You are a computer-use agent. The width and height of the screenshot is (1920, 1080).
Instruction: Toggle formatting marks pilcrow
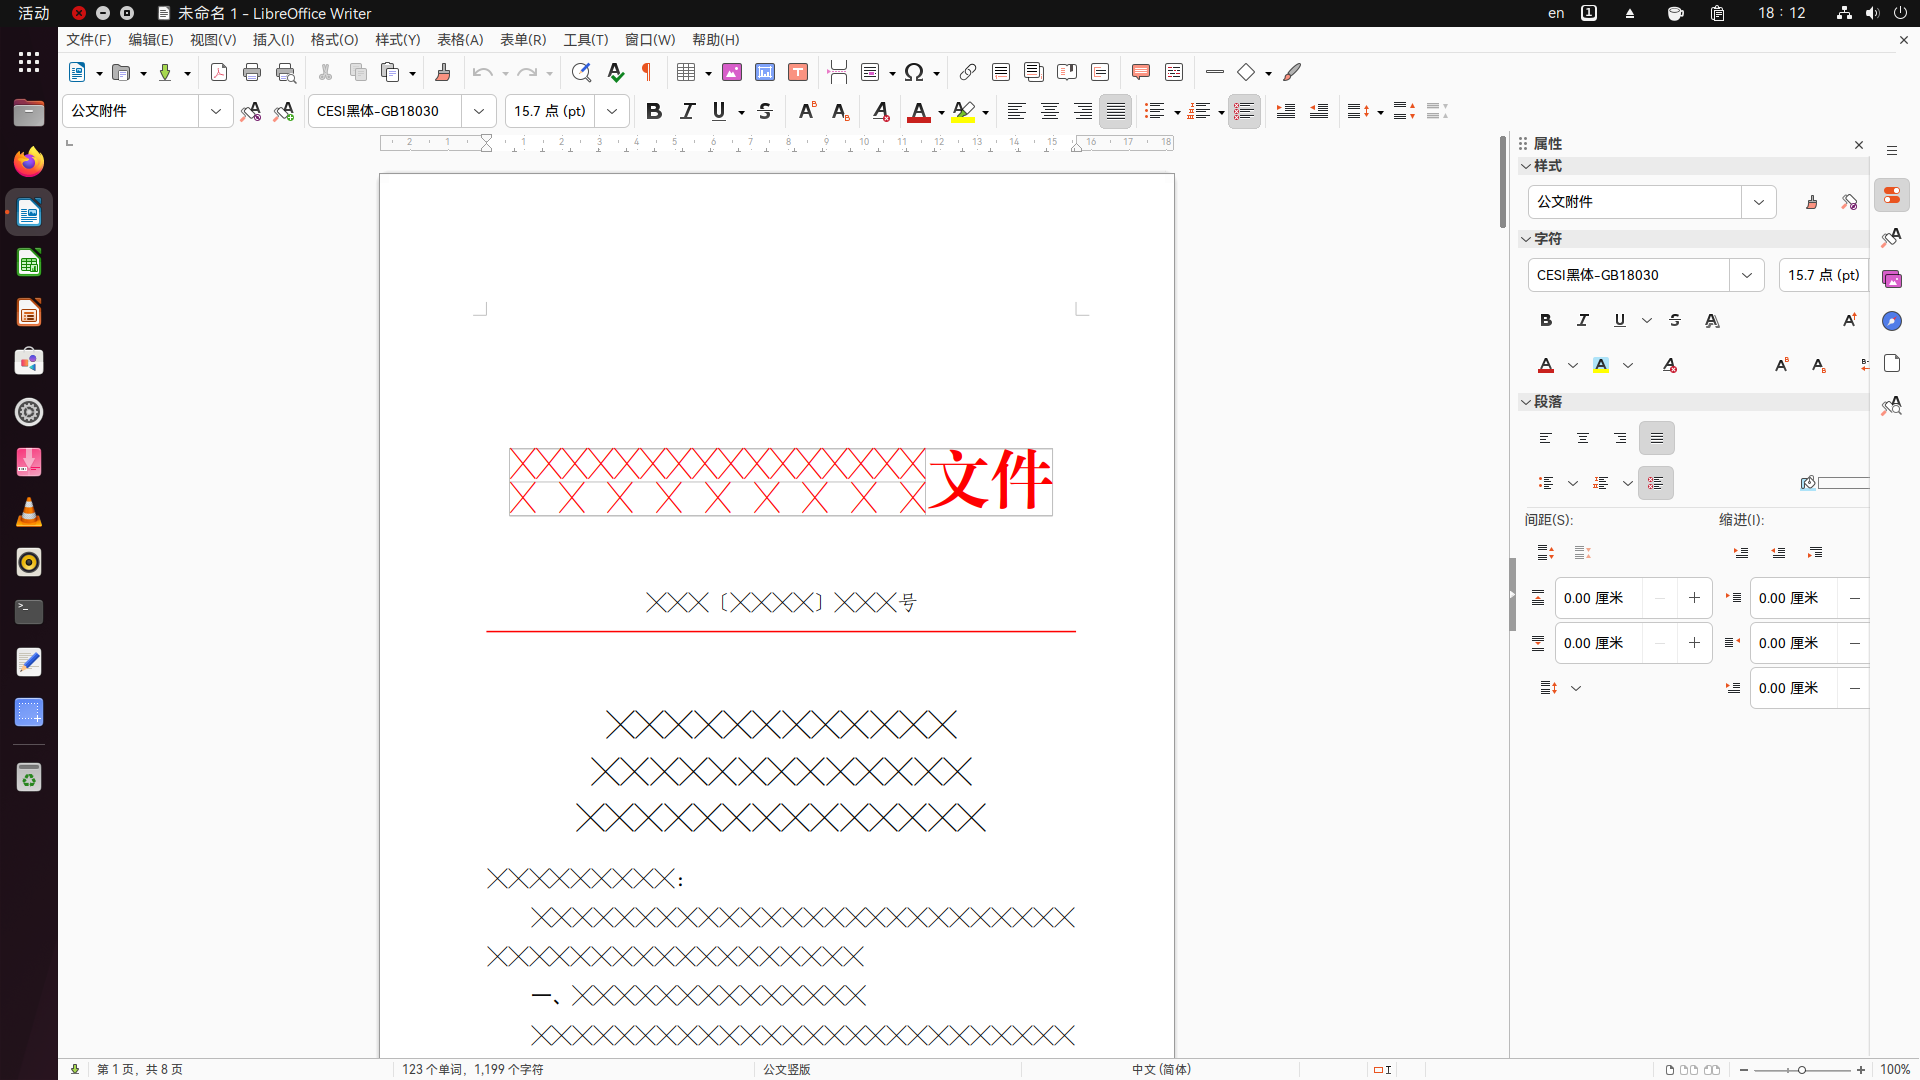coord(647,72)
